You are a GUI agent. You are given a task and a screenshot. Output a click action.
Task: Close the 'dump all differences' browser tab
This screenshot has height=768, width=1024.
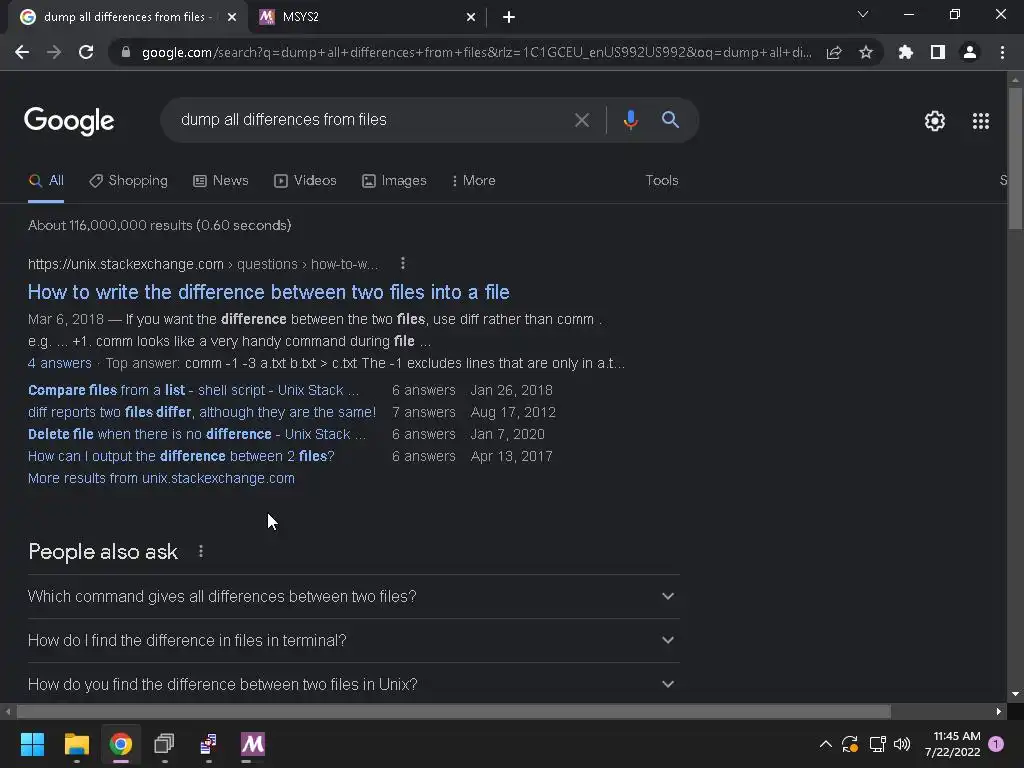click(232, 17)
